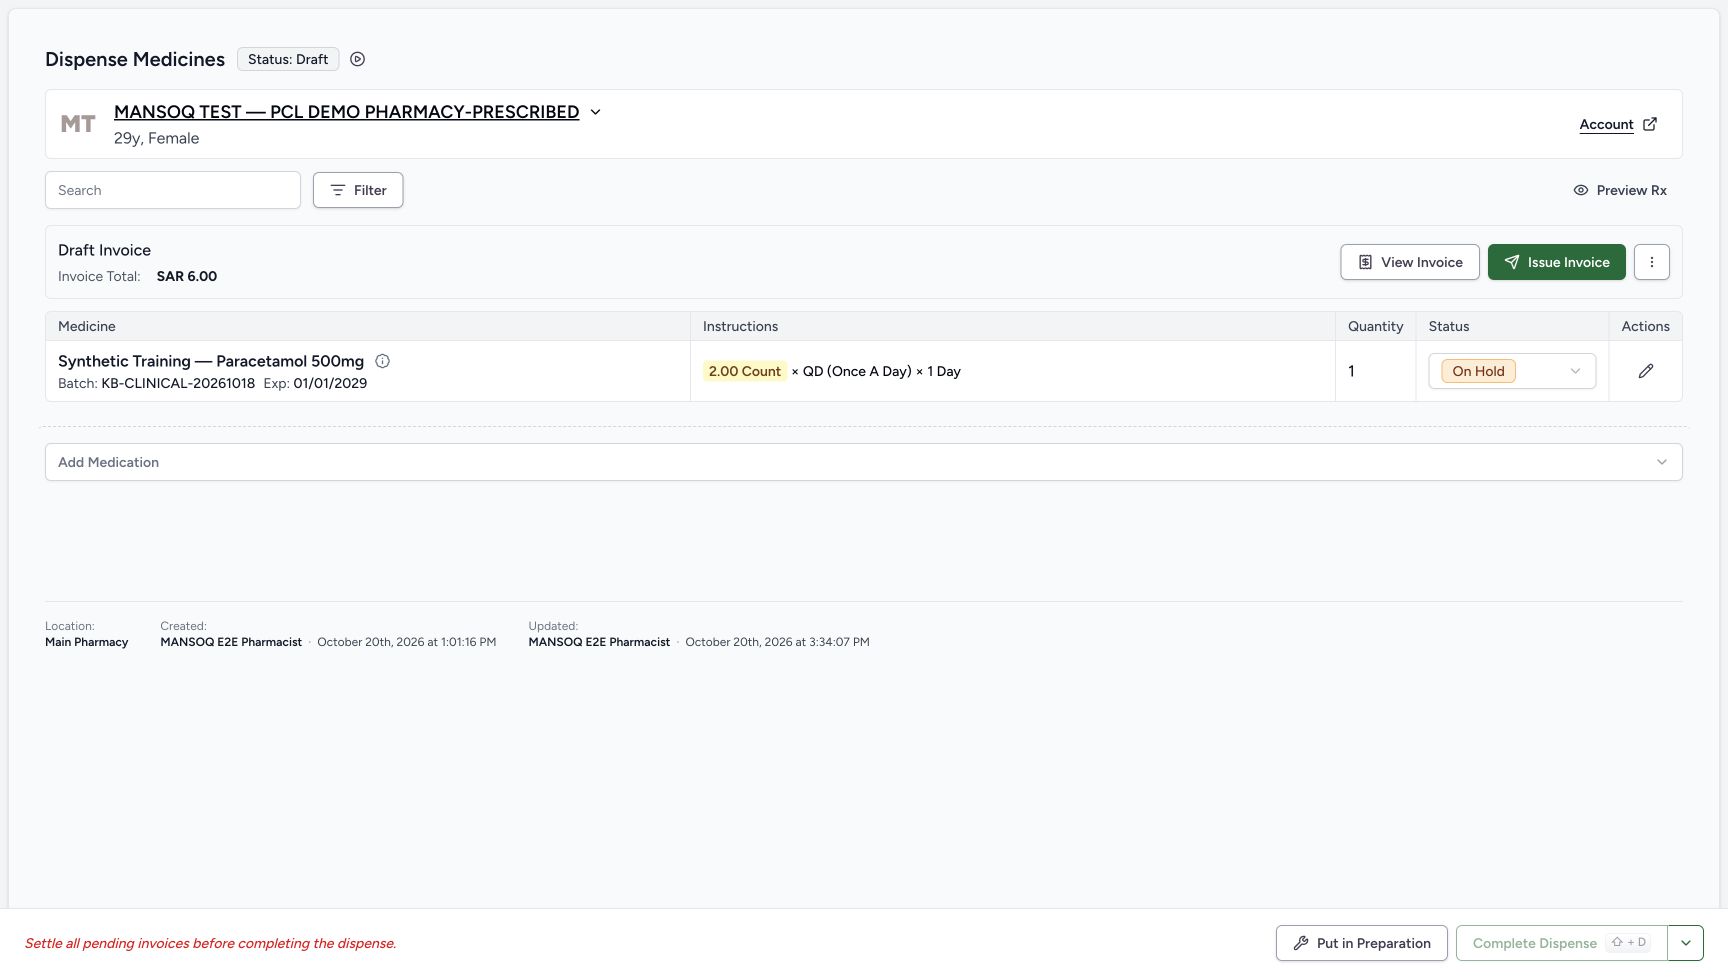1728x977 pixels.
Task: Click the external link icon beside Account
Action: 1650,124
